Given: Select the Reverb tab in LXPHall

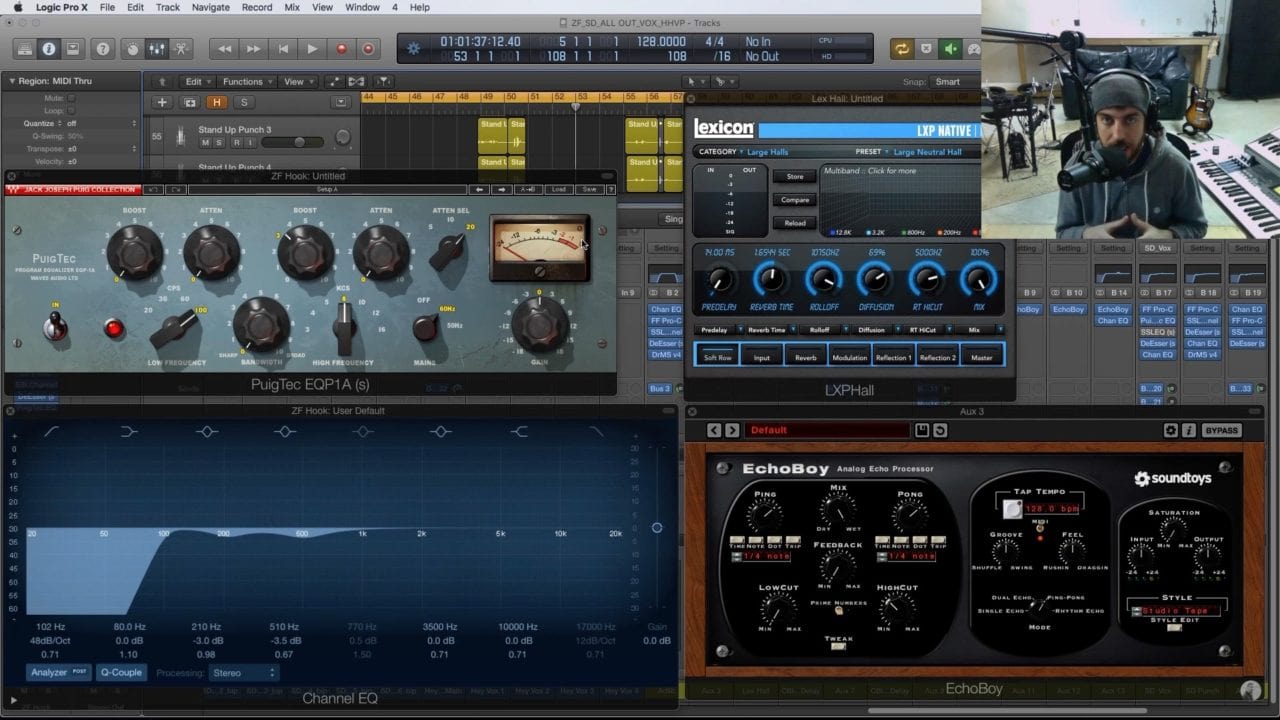Looking at the screenshot, I should pos(806,357).
